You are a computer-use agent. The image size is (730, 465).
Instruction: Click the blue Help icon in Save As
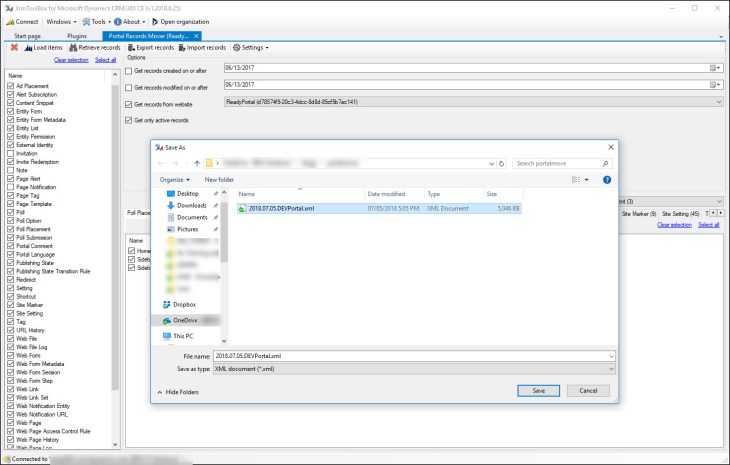tap(607, 180)
